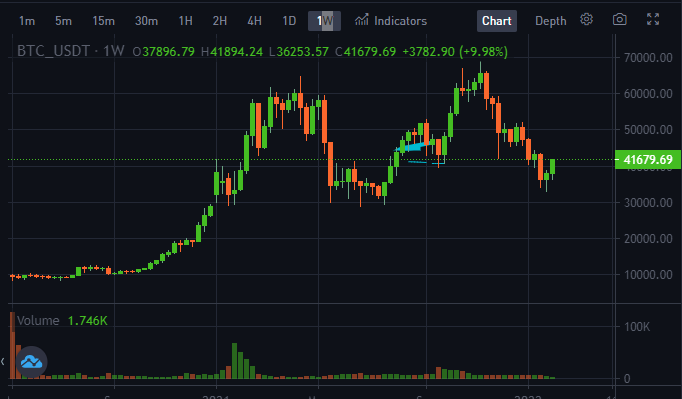Open the Indicators chart icon

(x=361, y=20)
